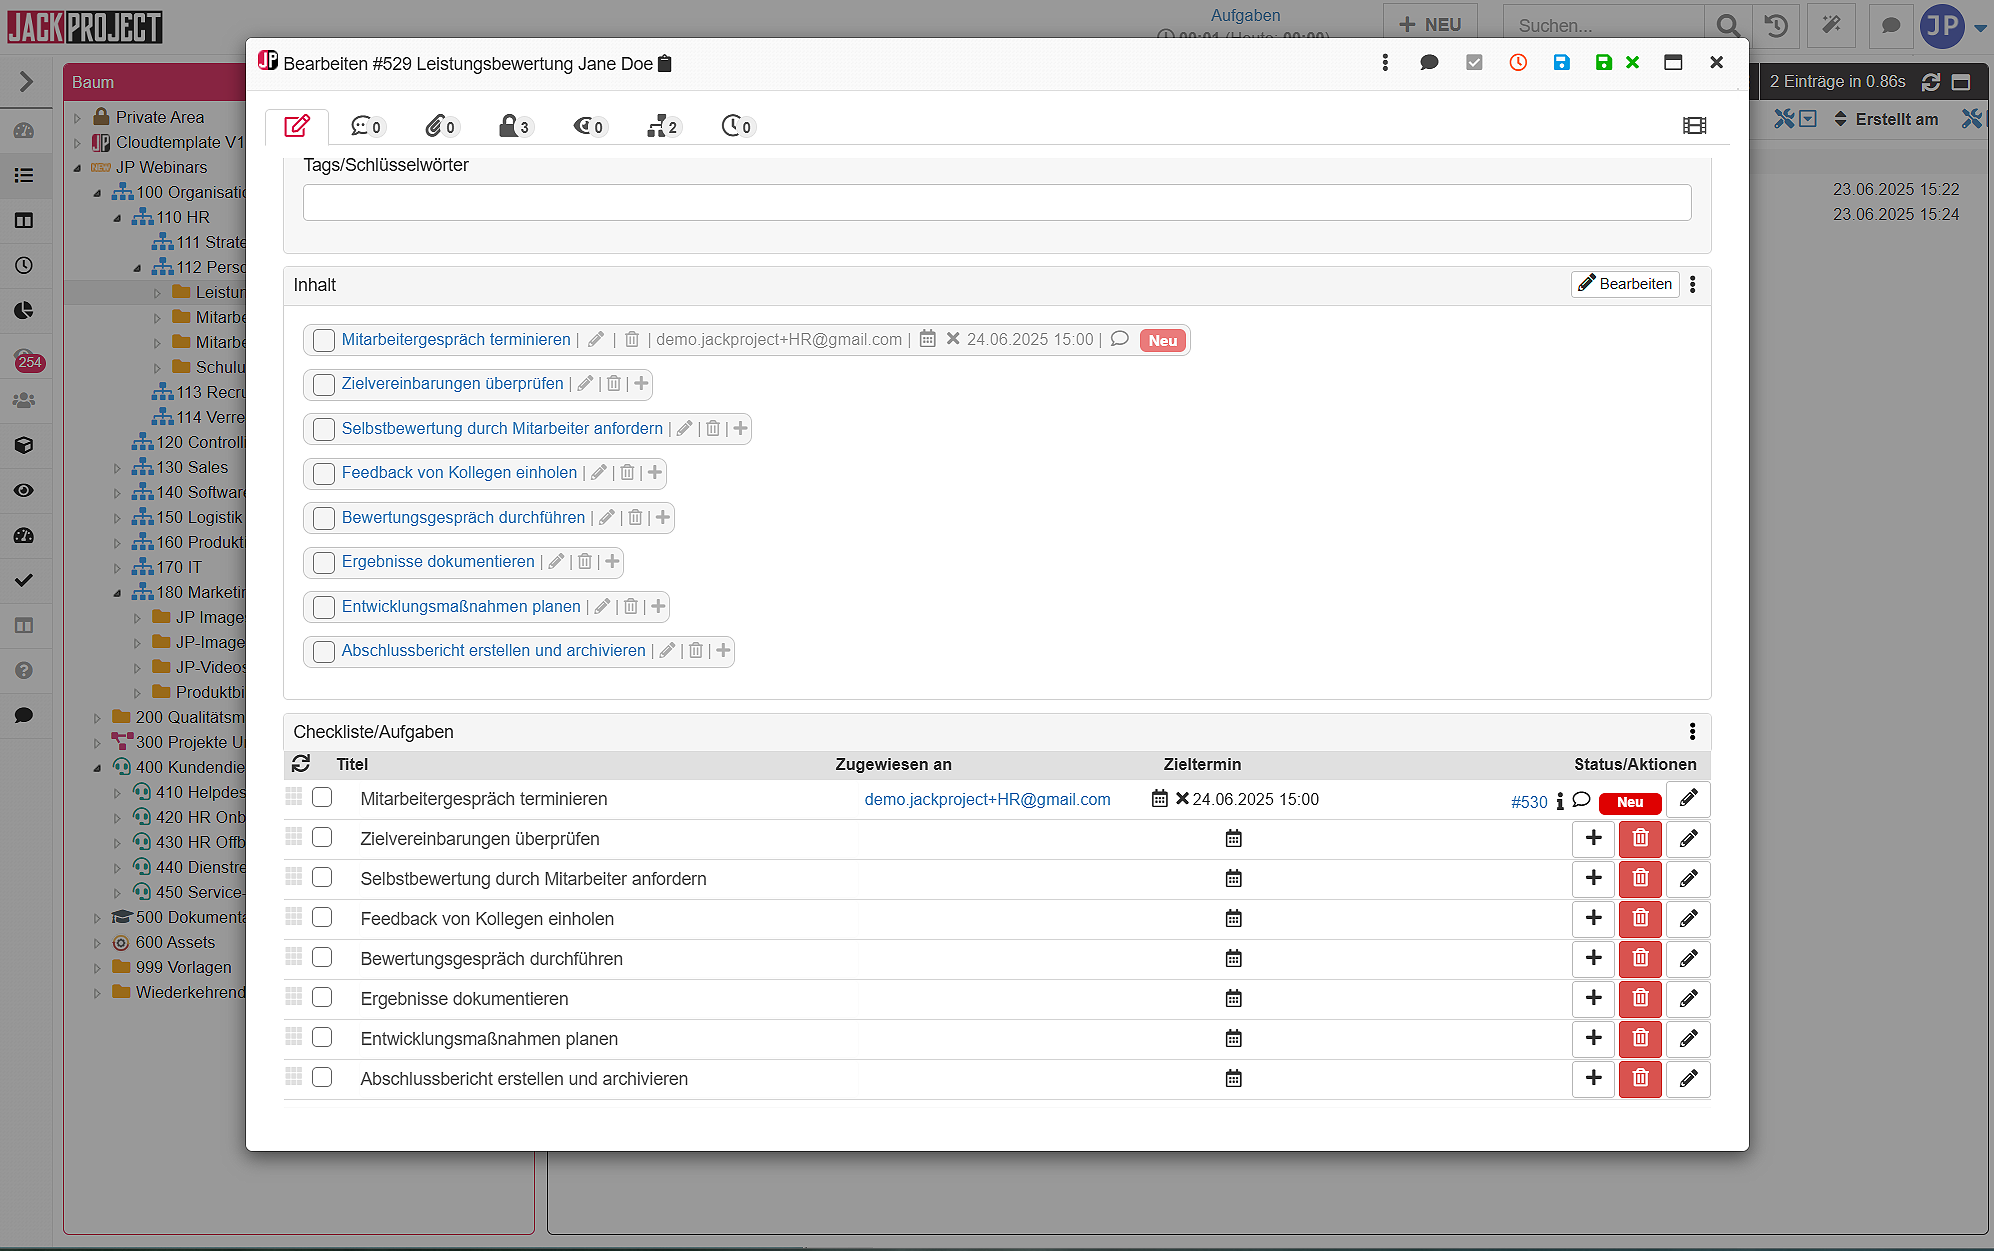Viewport: 1994px width, 1251px height.
Task: Expand the 130 Sales tree node
Action: click(x=117, y=468)
